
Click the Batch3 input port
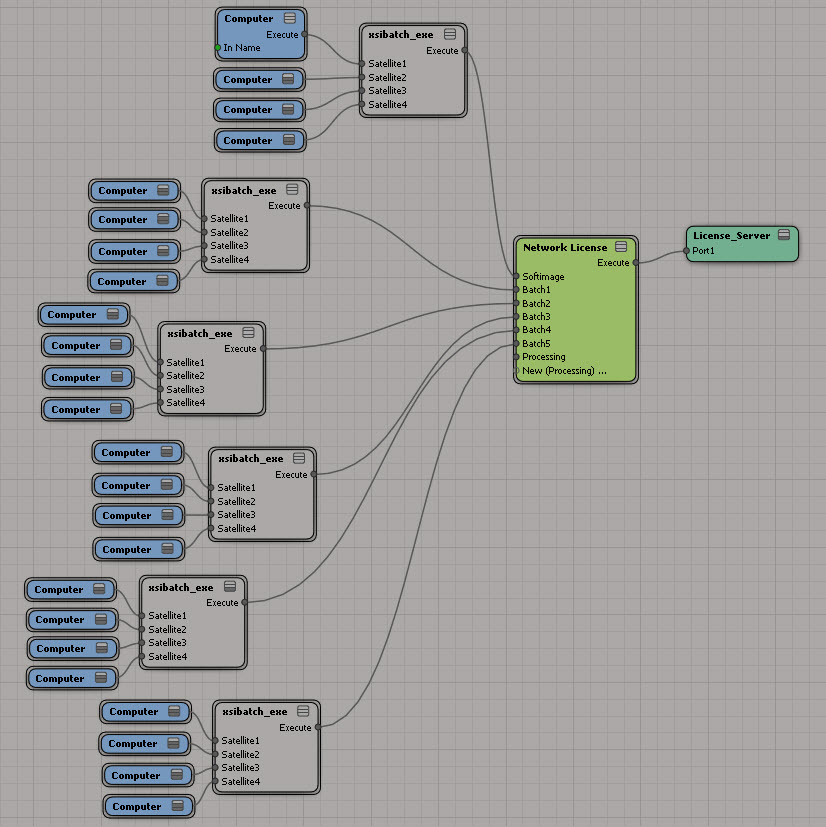516,317
